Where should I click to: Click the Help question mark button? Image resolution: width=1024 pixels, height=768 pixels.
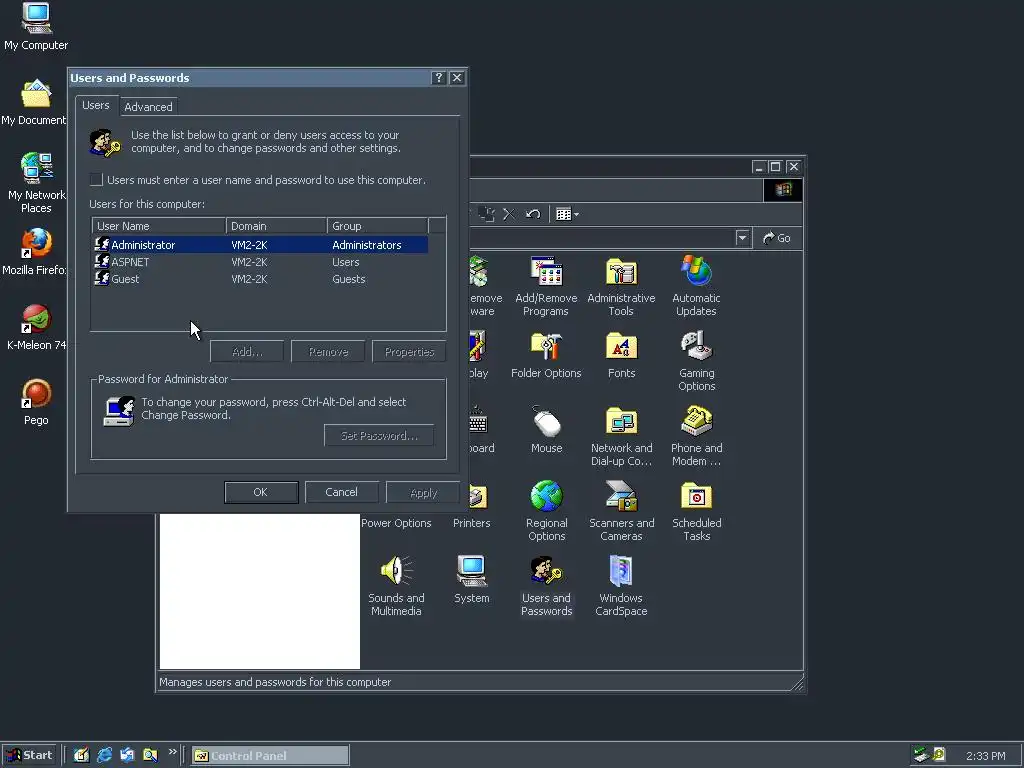[438, 78]
